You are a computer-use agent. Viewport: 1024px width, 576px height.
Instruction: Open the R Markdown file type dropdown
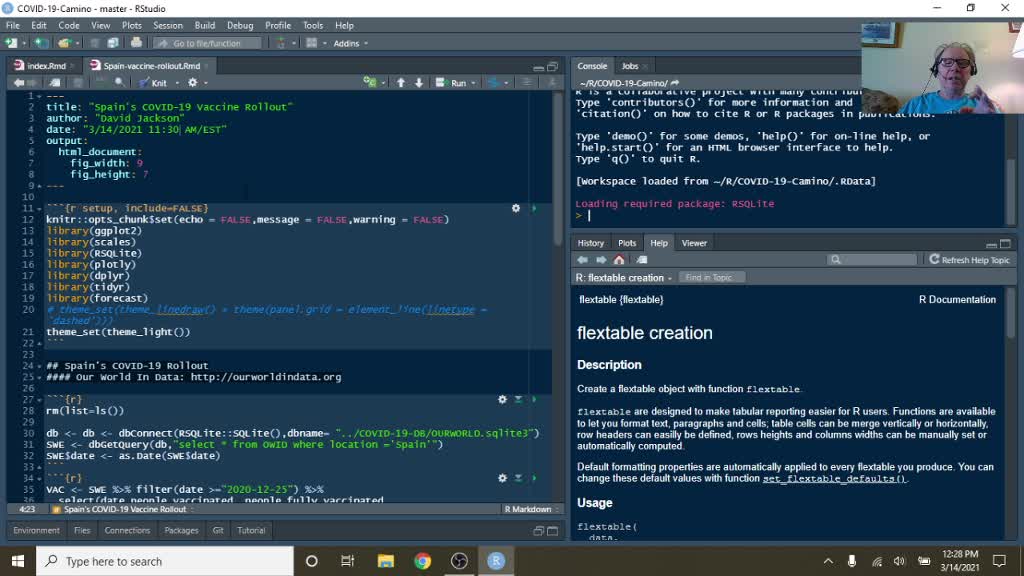coord(532,509)
